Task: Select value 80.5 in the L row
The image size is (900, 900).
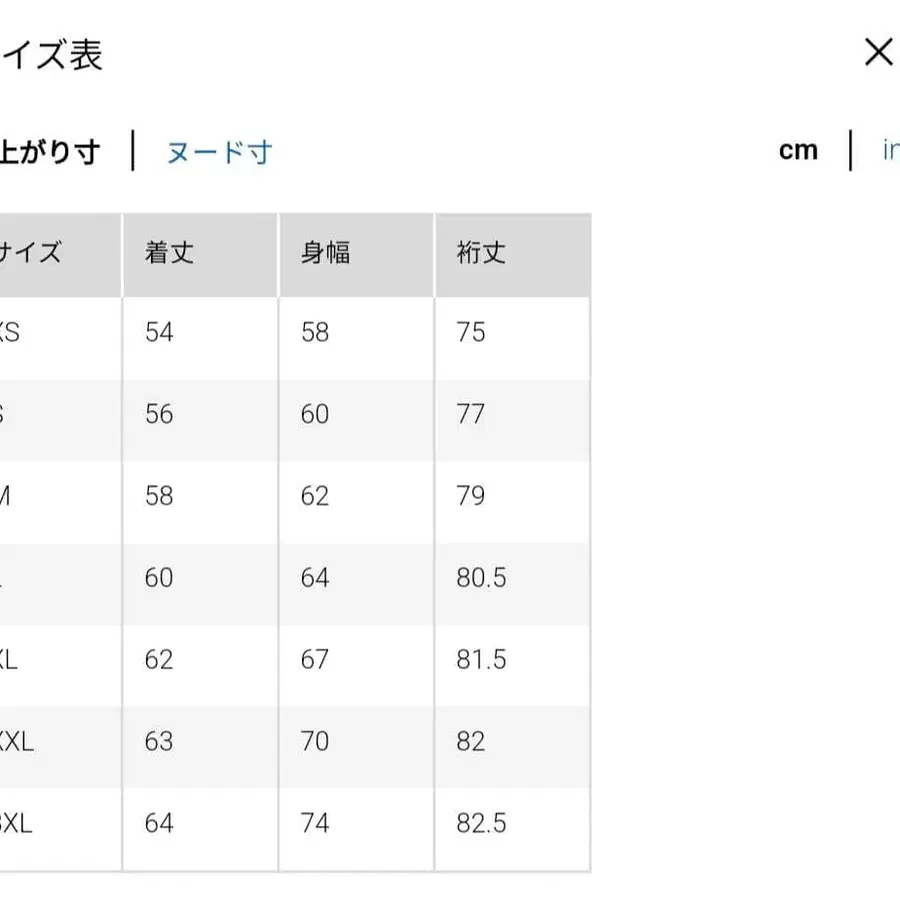Action: coord(482,578)
